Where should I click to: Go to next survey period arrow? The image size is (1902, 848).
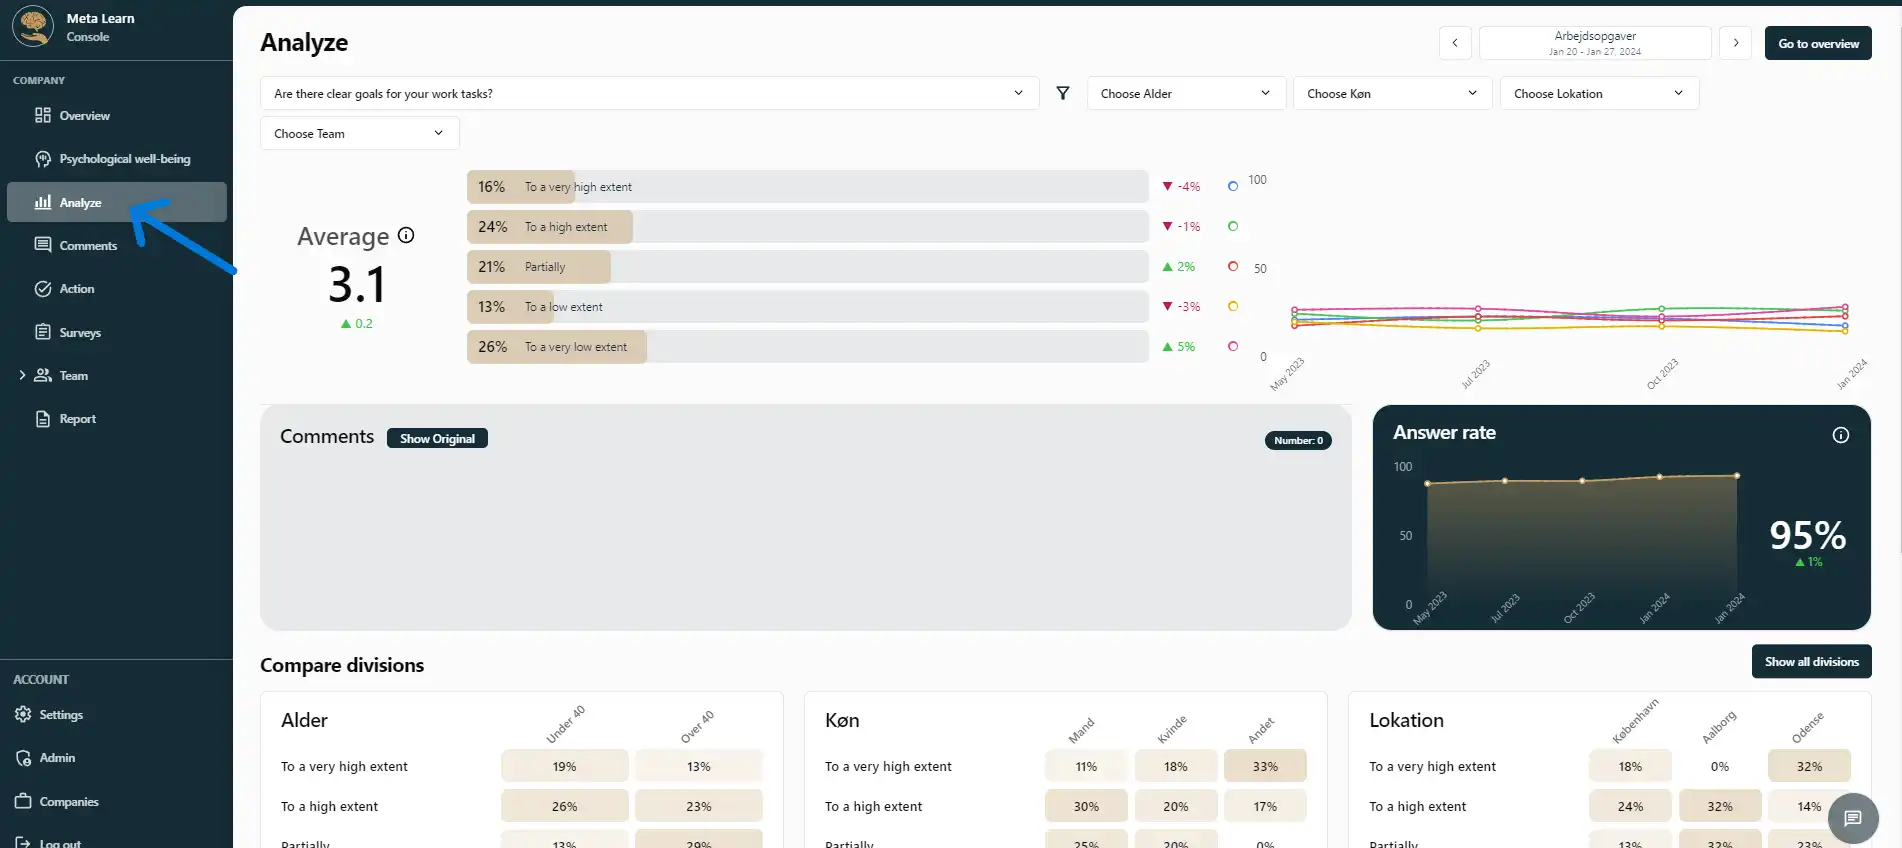point(1736,43)
